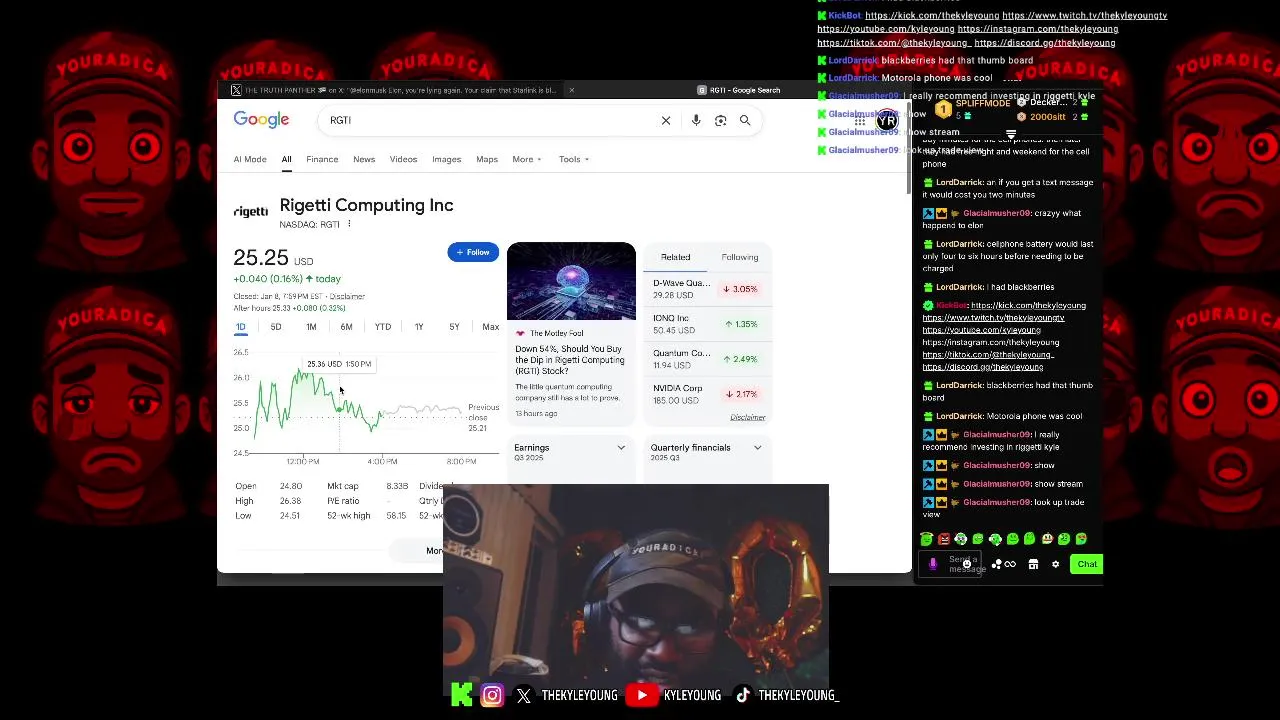The height and width of the screenshot is (720, 1280).
Task: Select the Max chart range
Action: tap(490, 327)
